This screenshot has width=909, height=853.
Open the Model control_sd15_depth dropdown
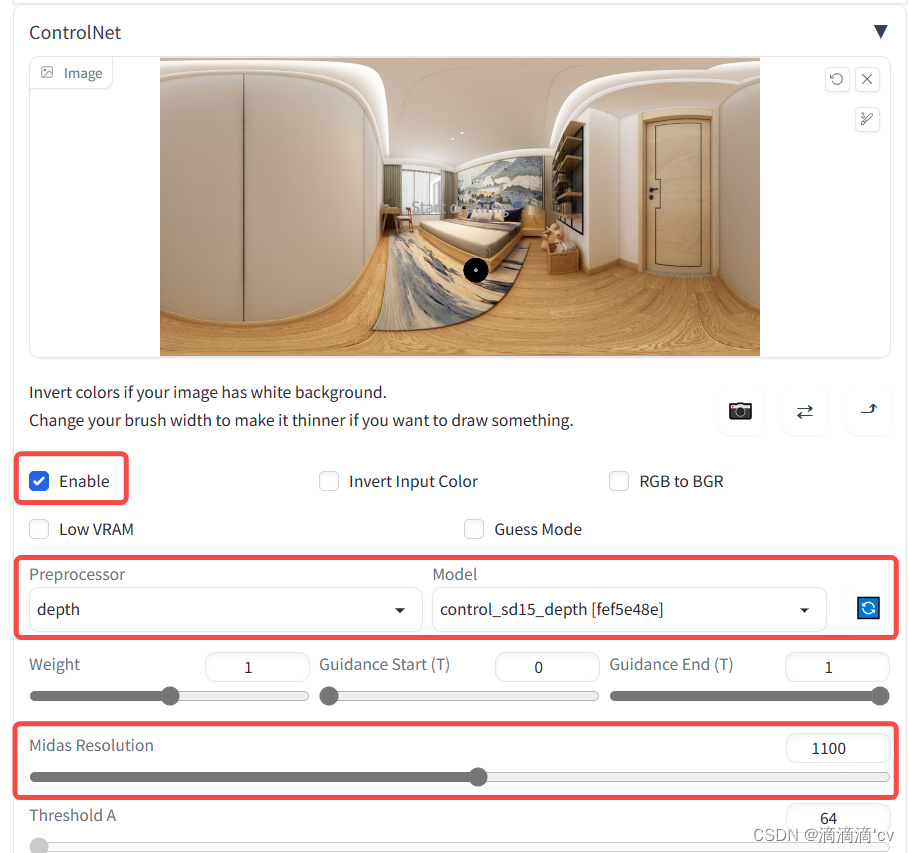629,609
